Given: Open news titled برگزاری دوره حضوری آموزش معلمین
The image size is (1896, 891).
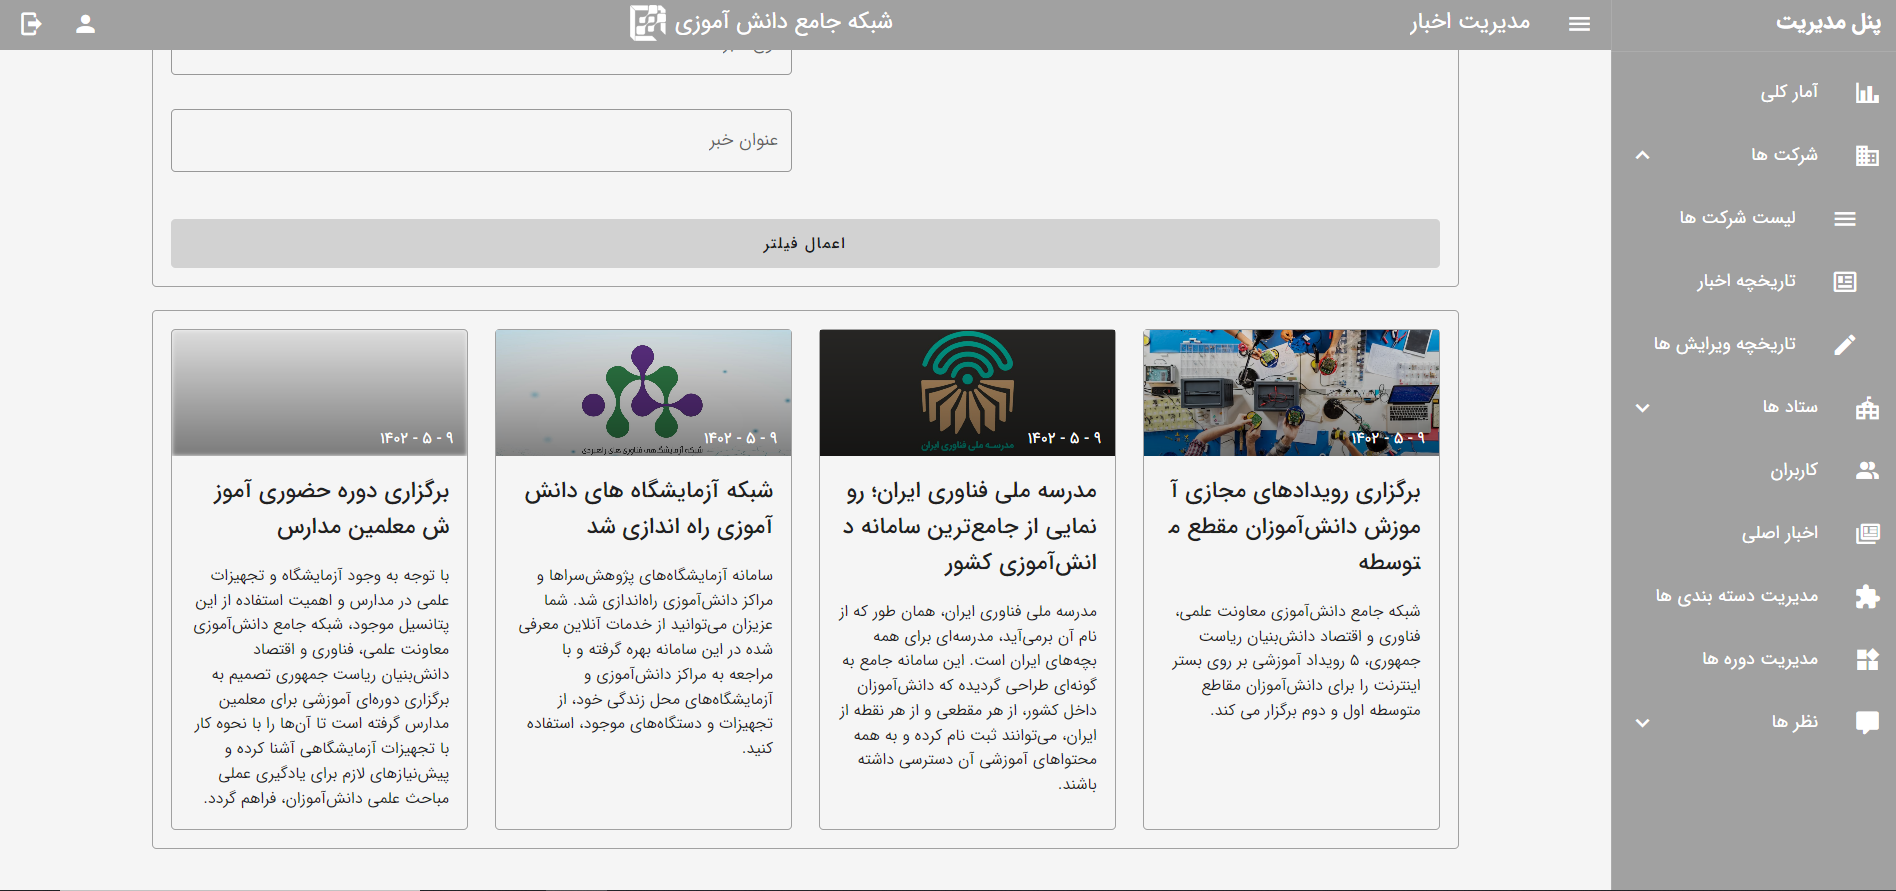Looking at the screenshot, I should coord(331,508).
